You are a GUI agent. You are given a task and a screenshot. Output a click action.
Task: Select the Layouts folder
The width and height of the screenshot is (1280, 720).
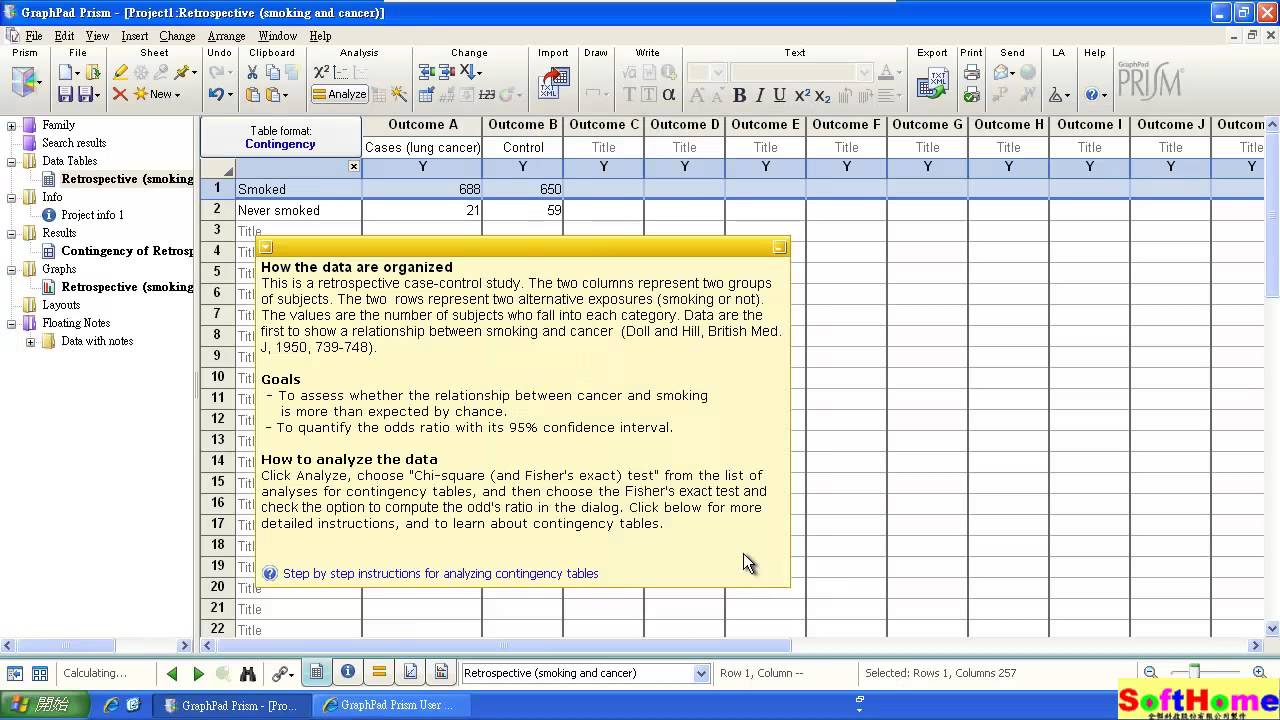coord(61,305)
